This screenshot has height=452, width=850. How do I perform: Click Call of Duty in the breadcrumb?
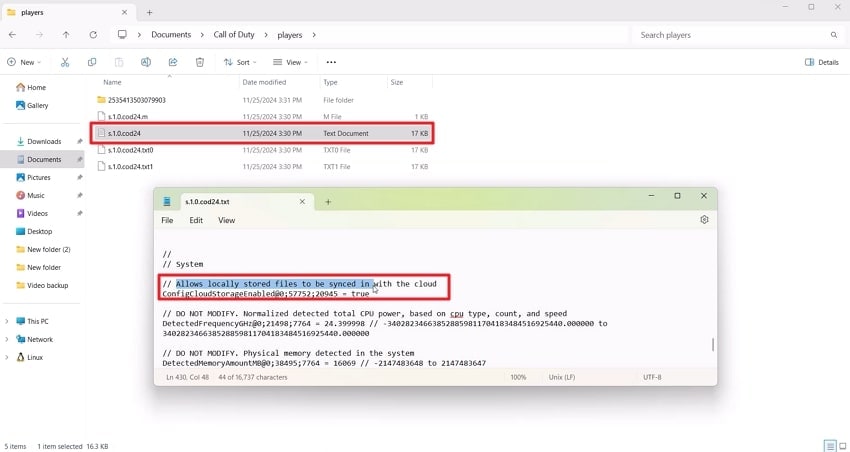point(234,35)
